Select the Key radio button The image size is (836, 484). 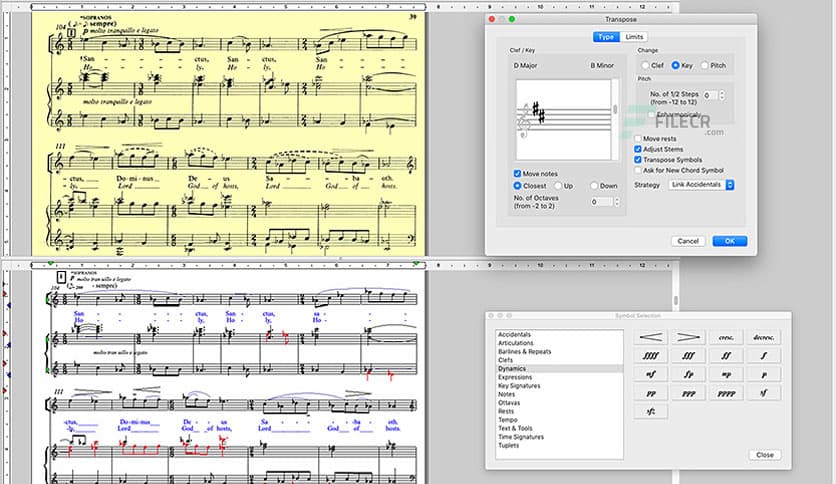676,65
